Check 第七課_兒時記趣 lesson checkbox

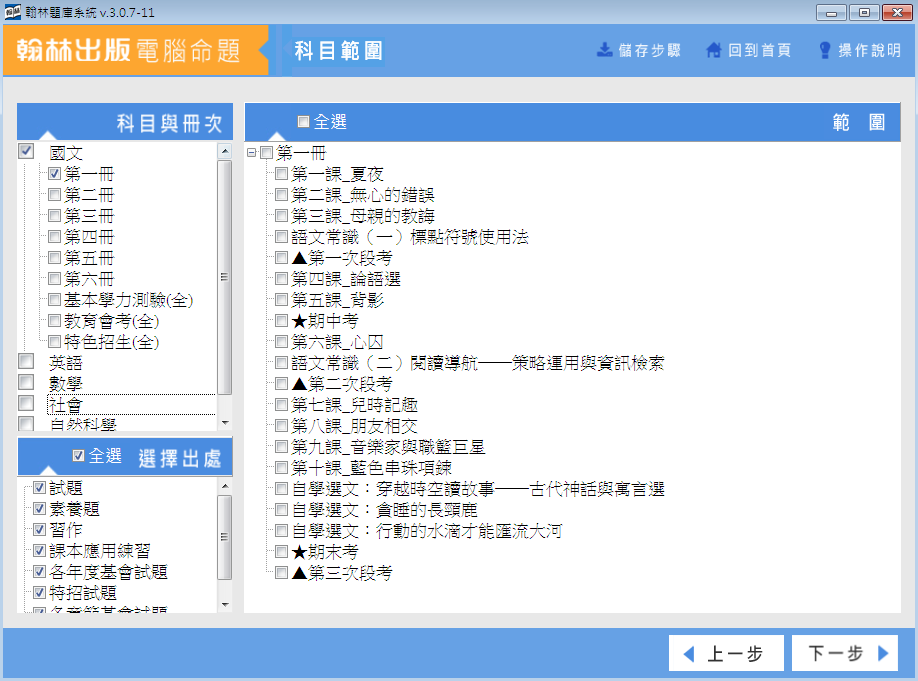coord(282,405)
